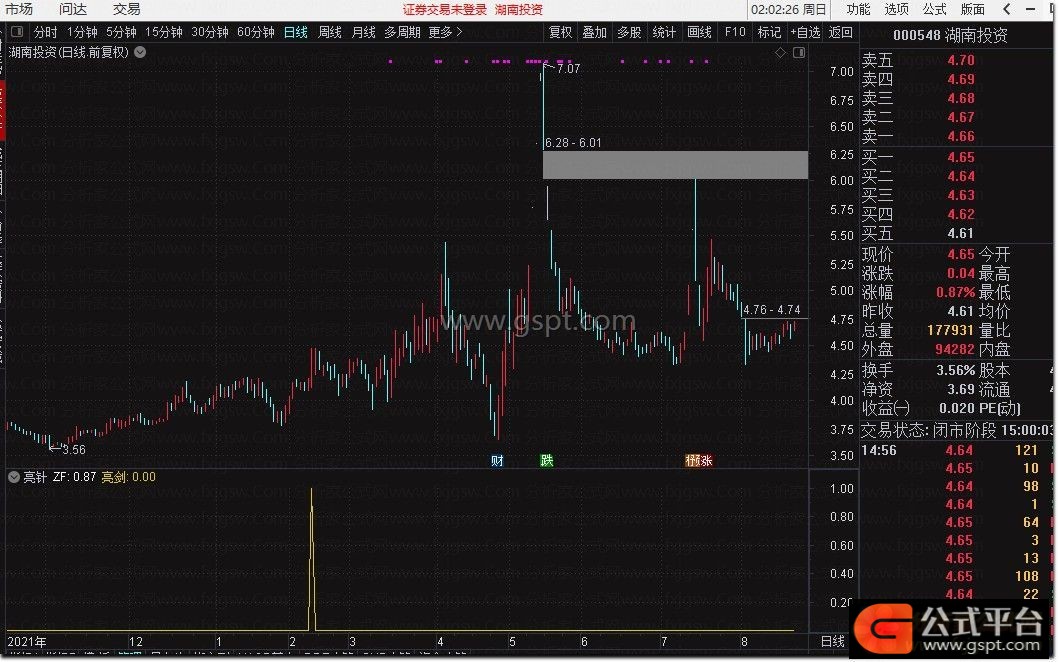Click the 买一 price 4.65
Viewport: 1059px width, 662px height.
pos(960,157)
